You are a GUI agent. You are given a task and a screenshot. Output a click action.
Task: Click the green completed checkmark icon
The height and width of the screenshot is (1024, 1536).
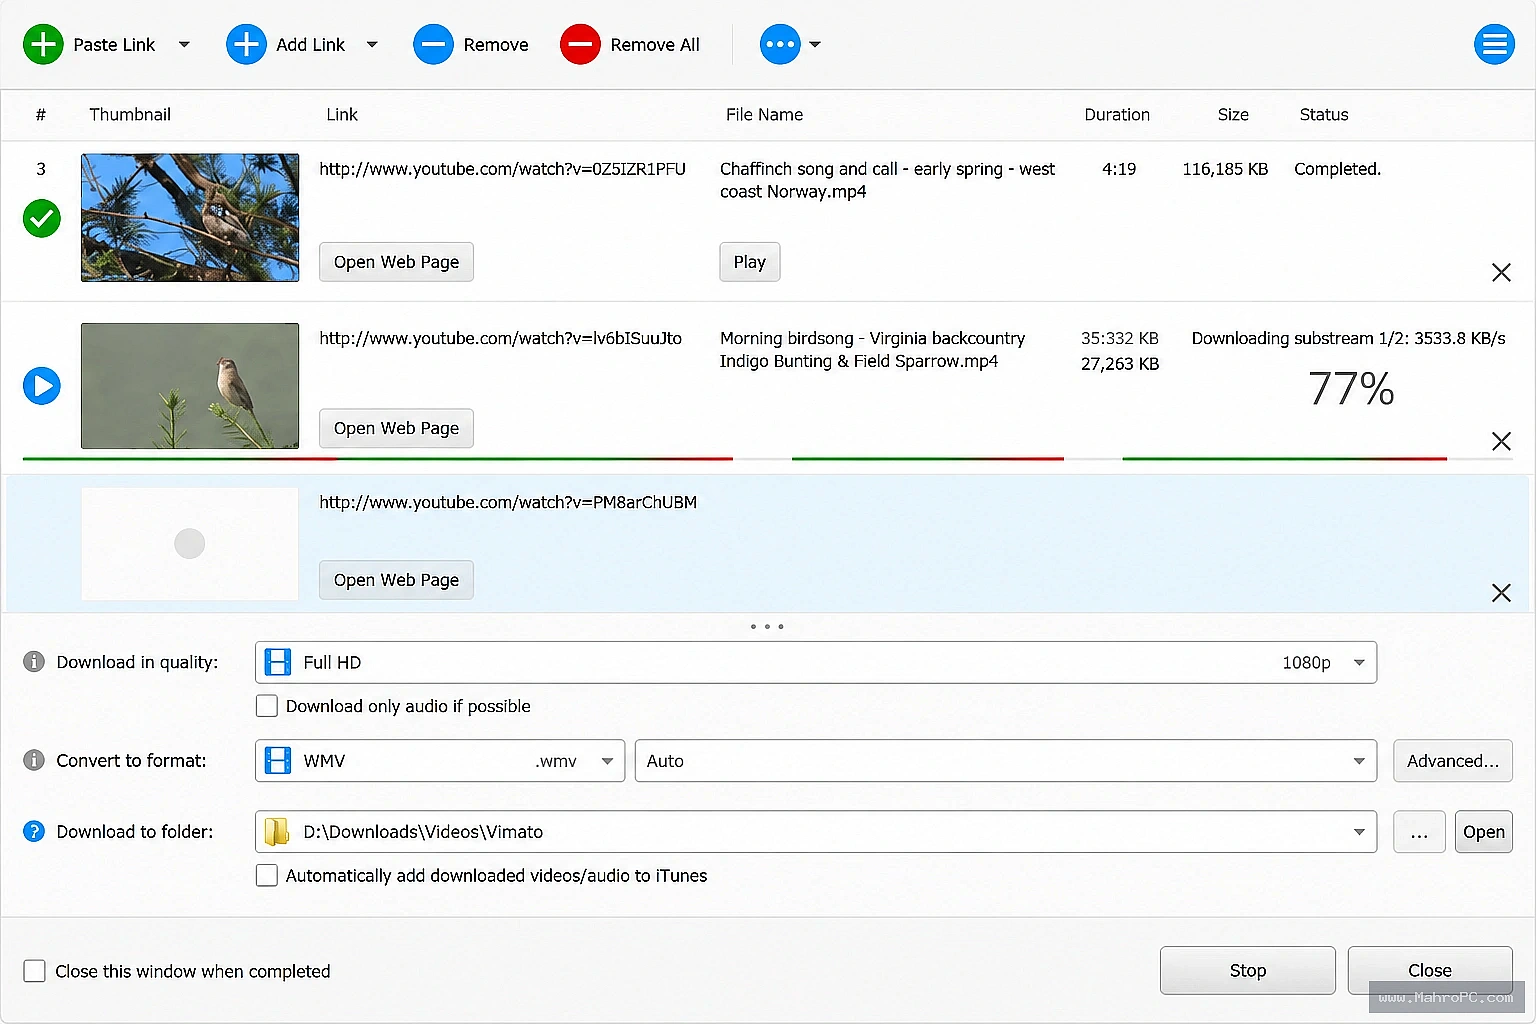pos(42,218)
